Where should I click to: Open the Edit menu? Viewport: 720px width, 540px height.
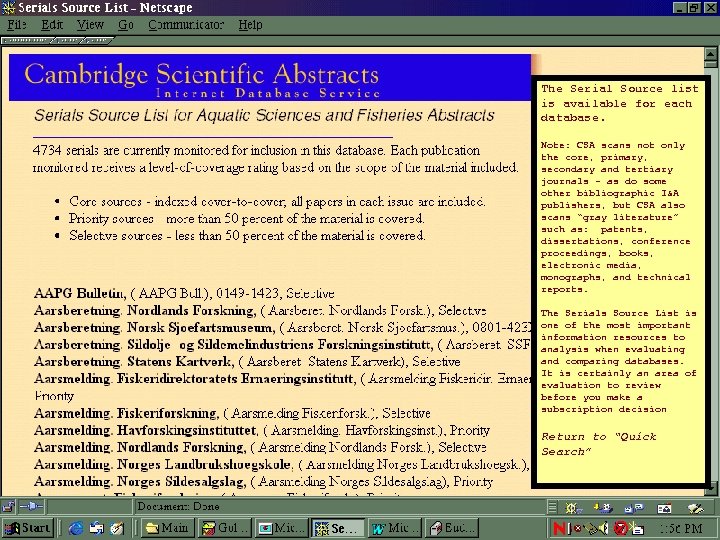[x=52, y=24]
